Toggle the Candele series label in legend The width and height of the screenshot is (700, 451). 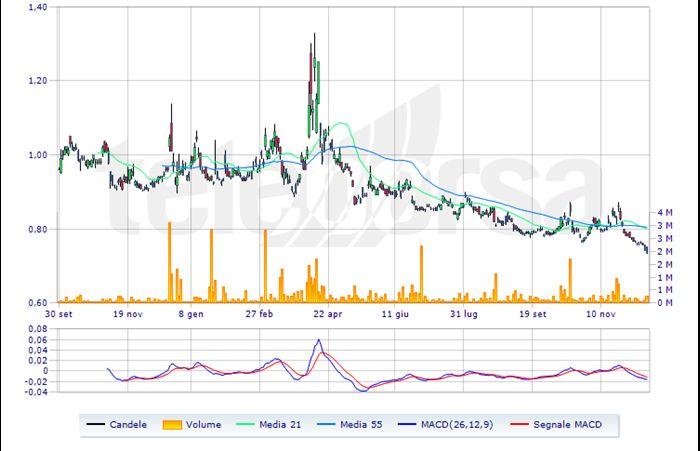pyautogui.click(x=129, y=425)
